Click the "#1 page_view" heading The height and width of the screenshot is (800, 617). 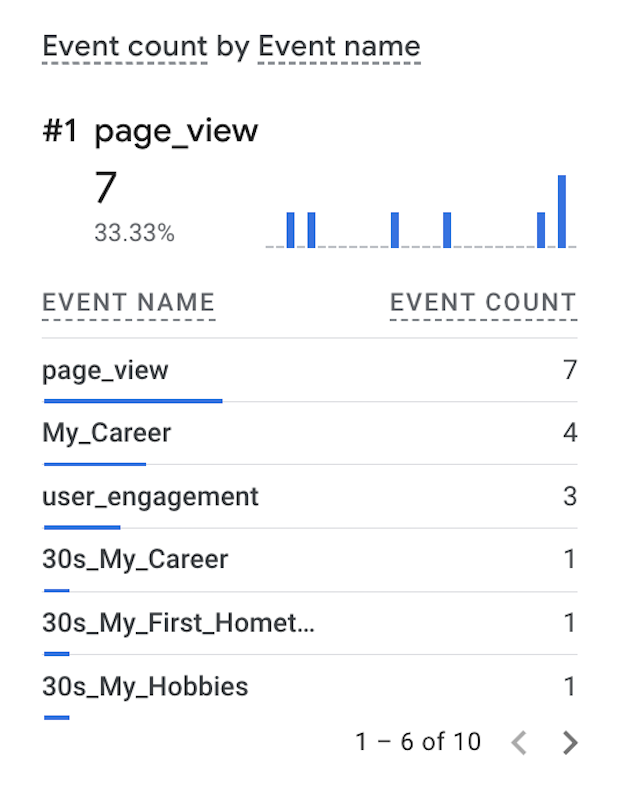(150, 132)
